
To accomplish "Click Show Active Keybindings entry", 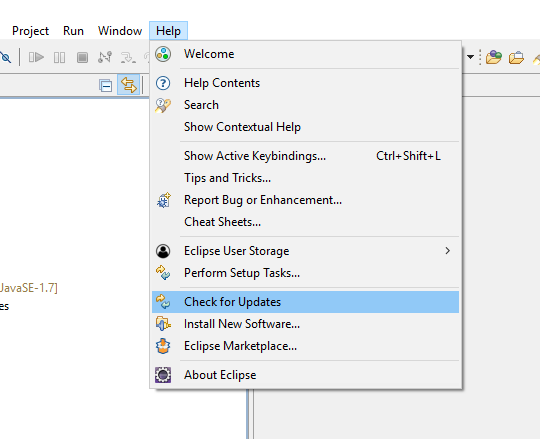I will point(305,156).
